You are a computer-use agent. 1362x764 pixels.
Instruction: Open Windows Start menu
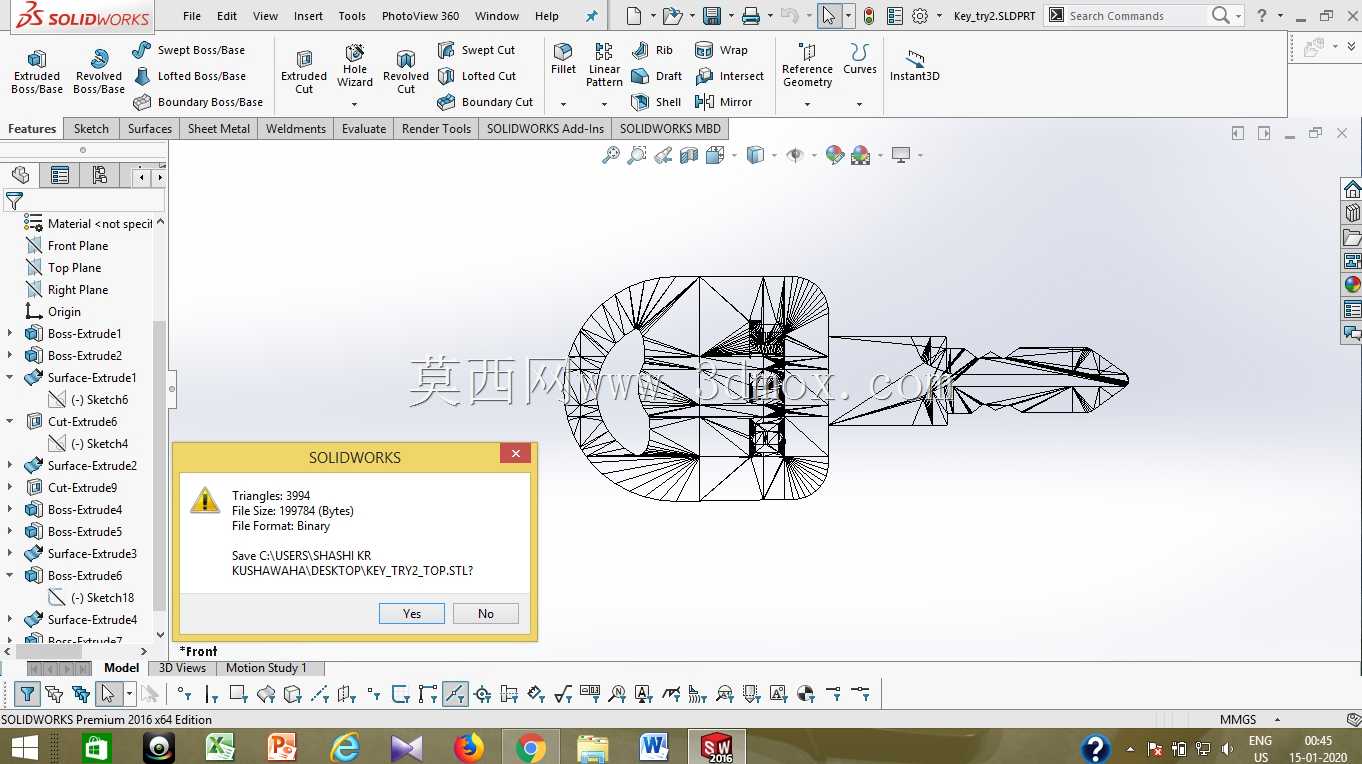point(24,747)
